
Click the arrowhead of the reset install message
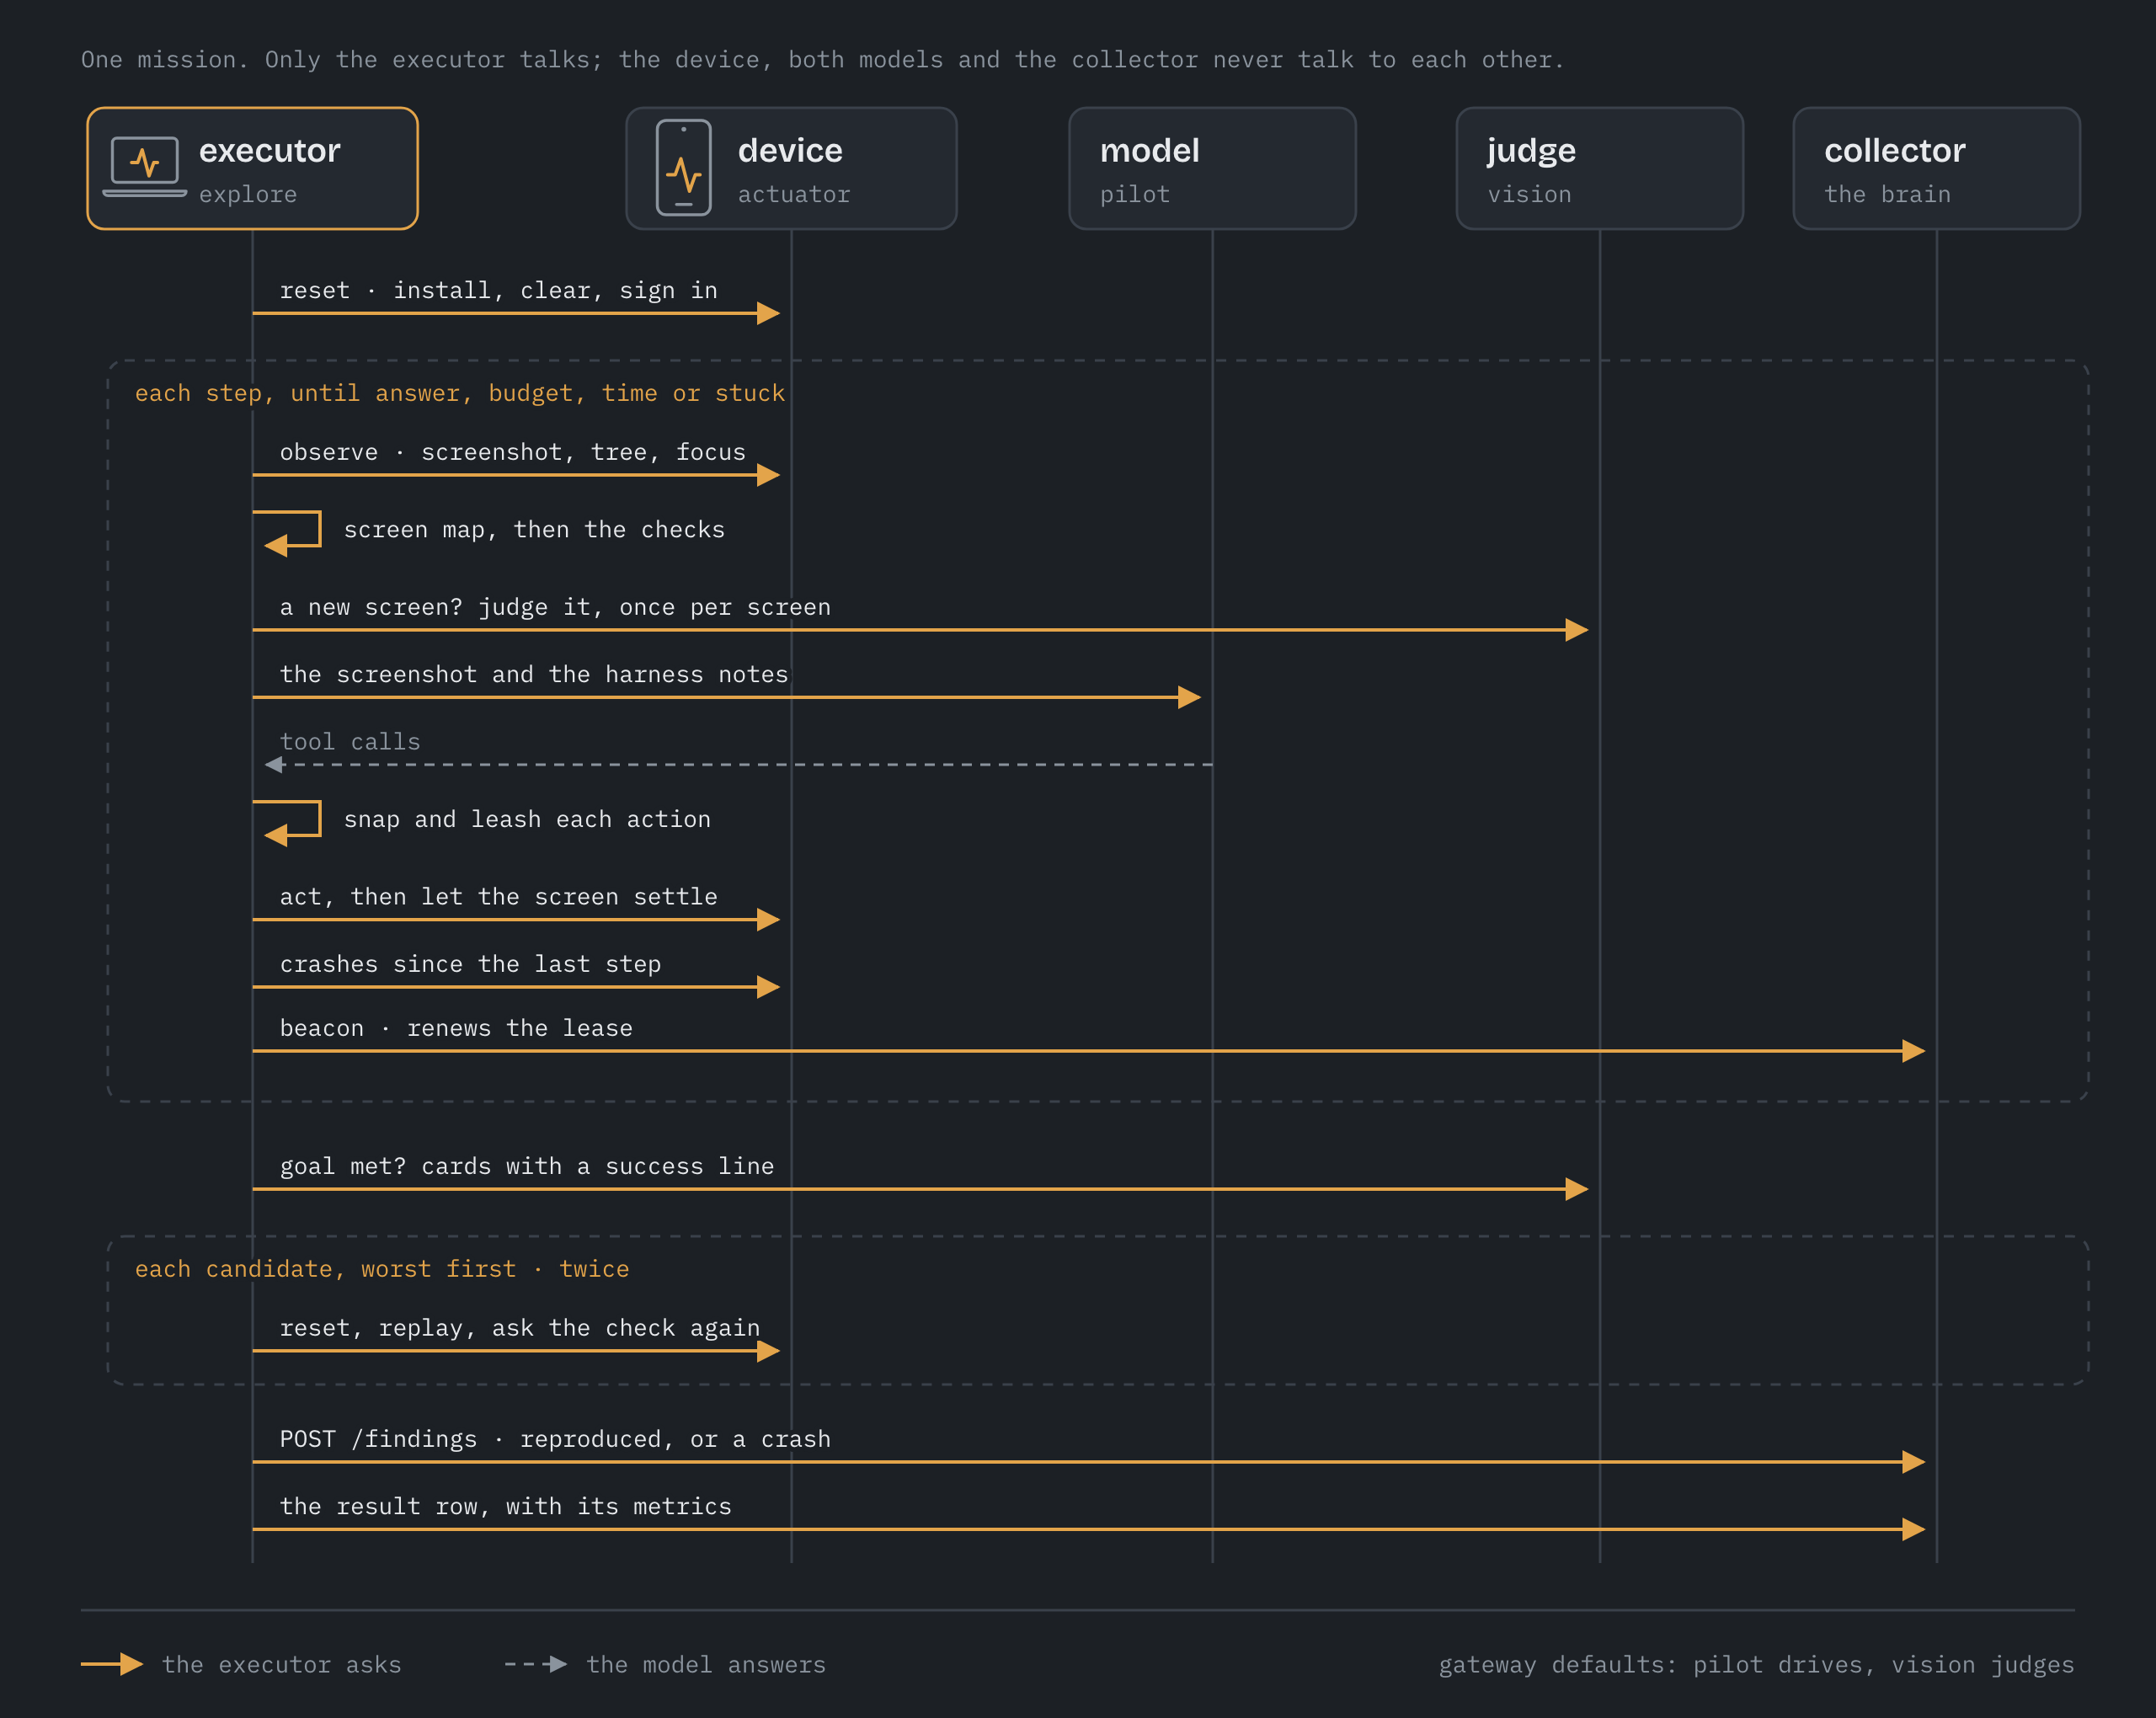768,314
